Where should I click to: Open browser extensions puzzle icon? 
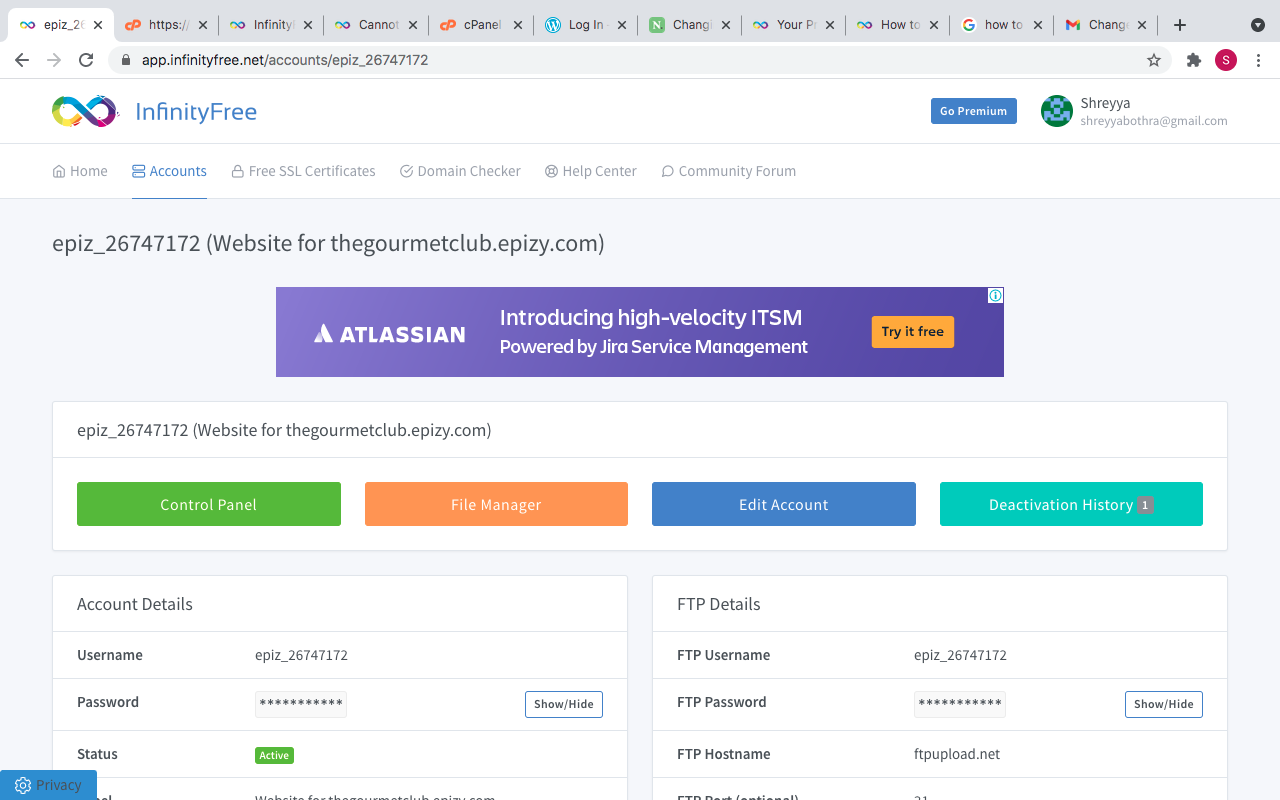point(1193,60)
